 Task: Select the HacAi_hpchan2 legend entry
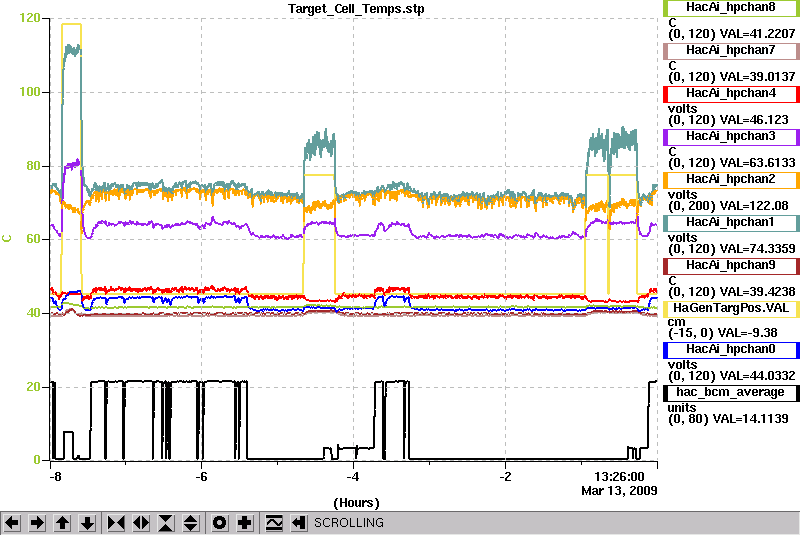point(731,180)
